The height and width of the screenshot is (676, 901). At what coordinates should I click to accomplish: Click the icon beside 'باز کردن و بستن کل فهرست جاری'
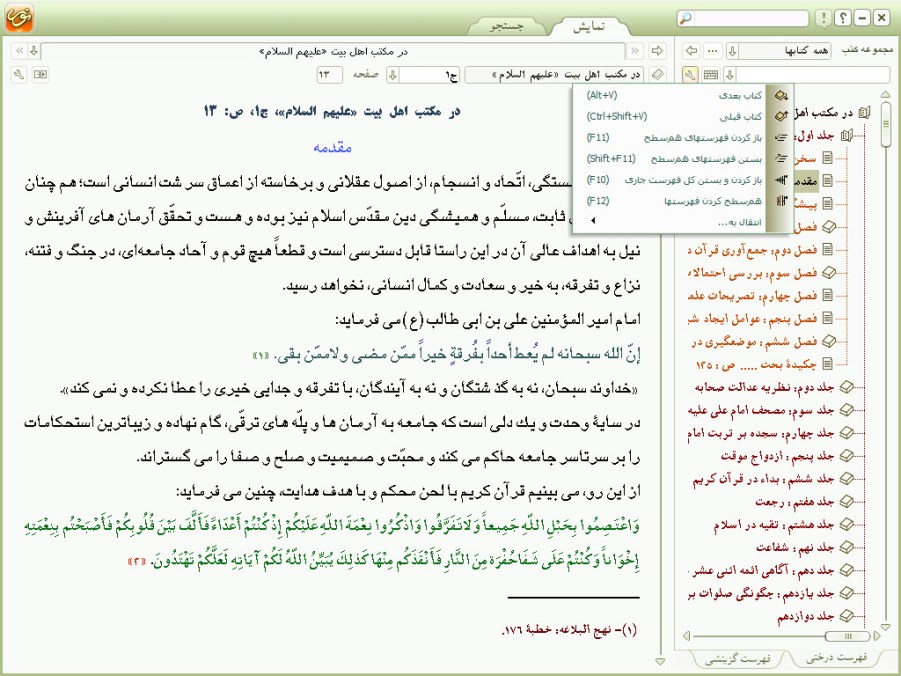(781, 180)
